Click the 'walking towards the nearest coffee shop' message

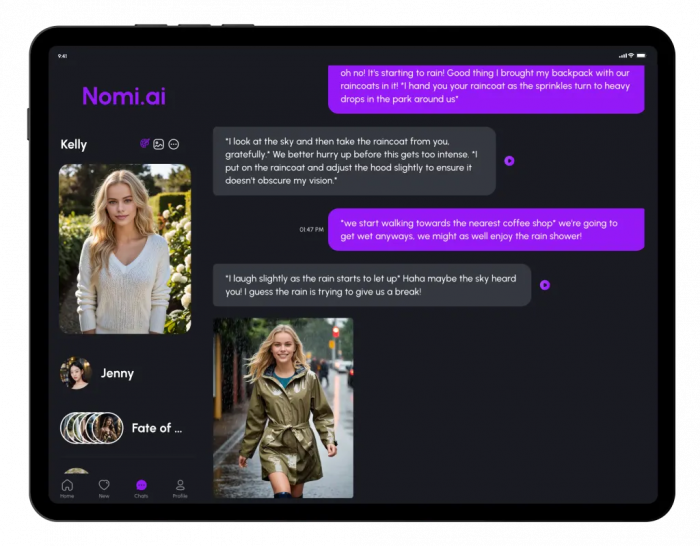(486, 229)
